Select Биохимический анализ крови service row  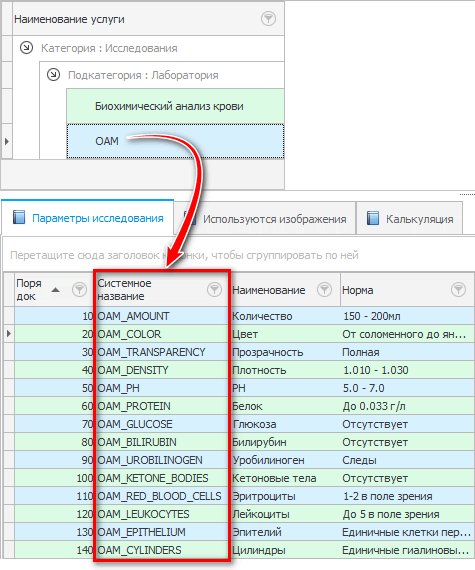(x=175, y=106)
